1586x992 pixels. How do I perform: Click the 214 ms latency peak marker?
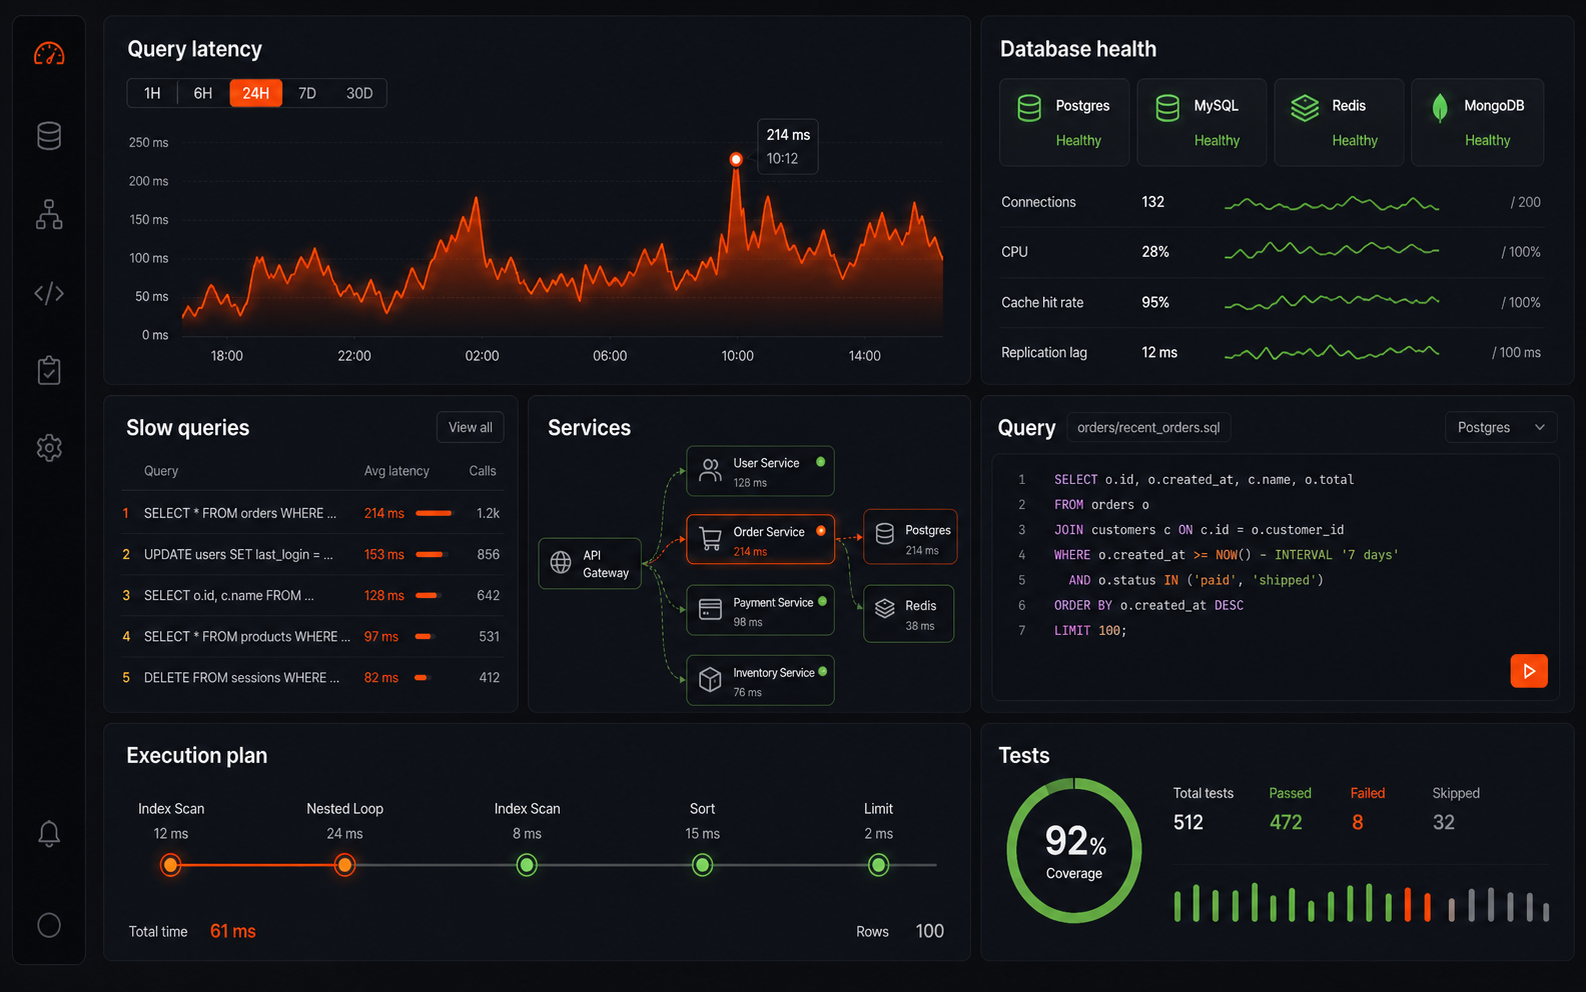tap(736, 159)
